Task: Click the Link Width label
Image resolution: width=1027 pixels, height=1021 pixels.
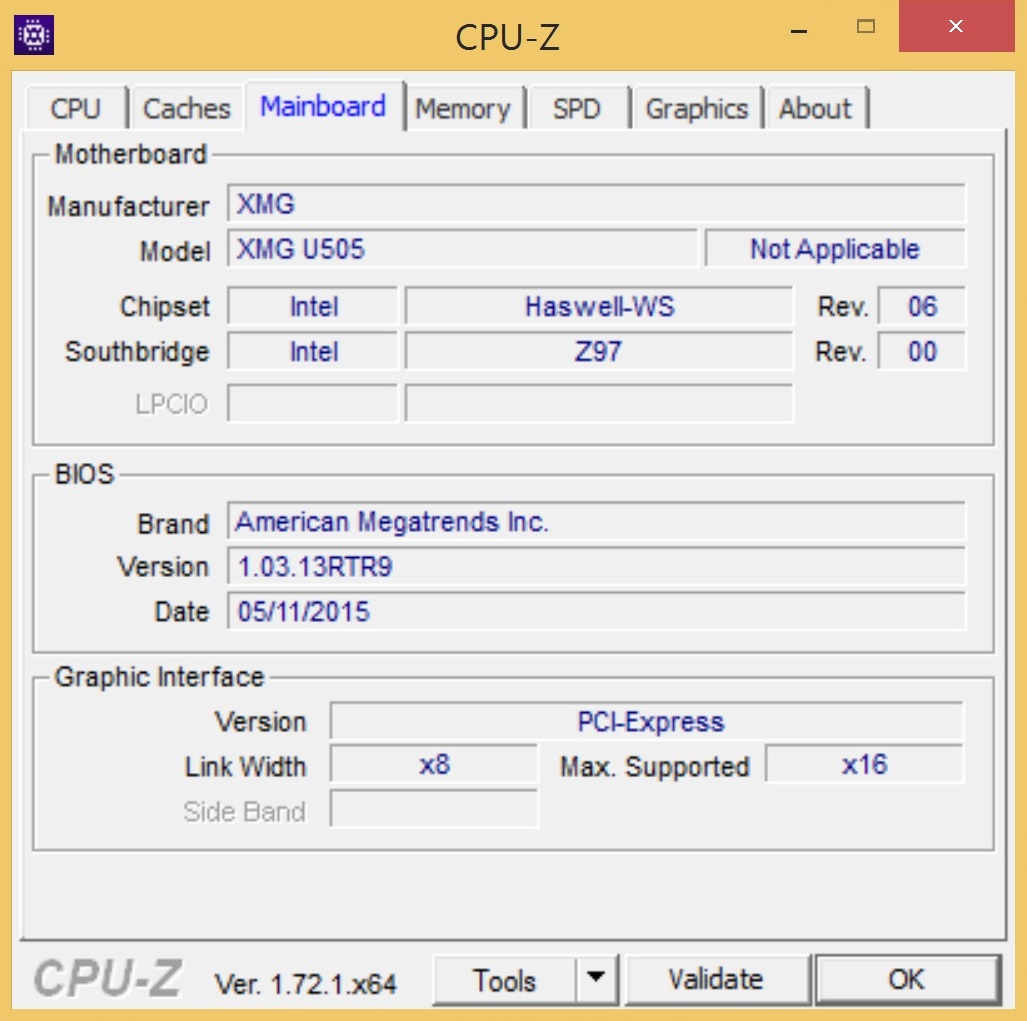Action: pyautogui.click(x=245, y=766)
